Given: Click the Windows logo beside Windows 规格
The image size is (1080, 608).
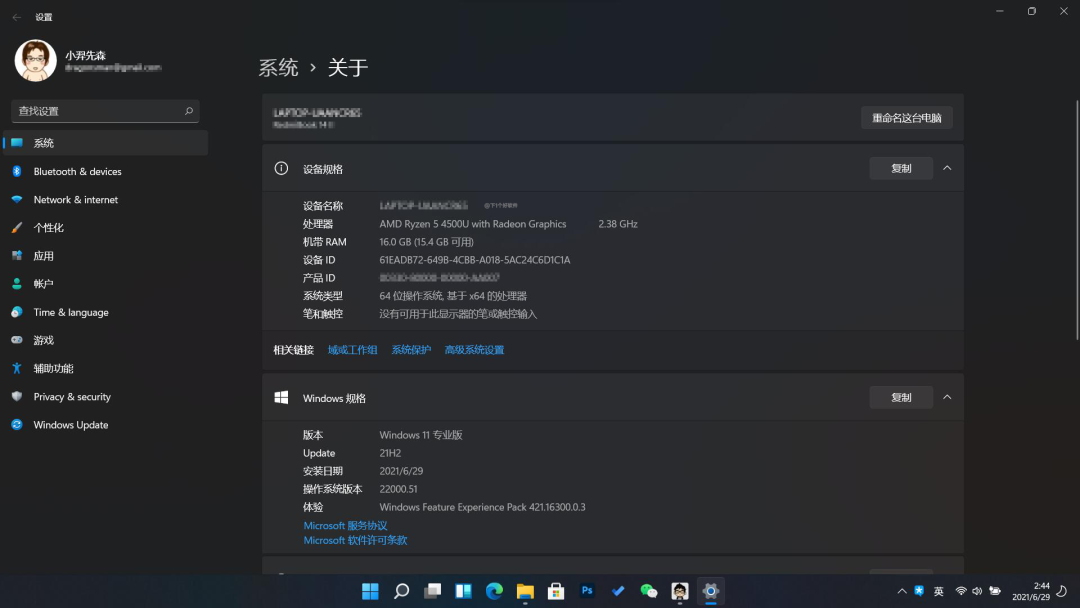Looking at the screenshot, I should tap(281, 397).
